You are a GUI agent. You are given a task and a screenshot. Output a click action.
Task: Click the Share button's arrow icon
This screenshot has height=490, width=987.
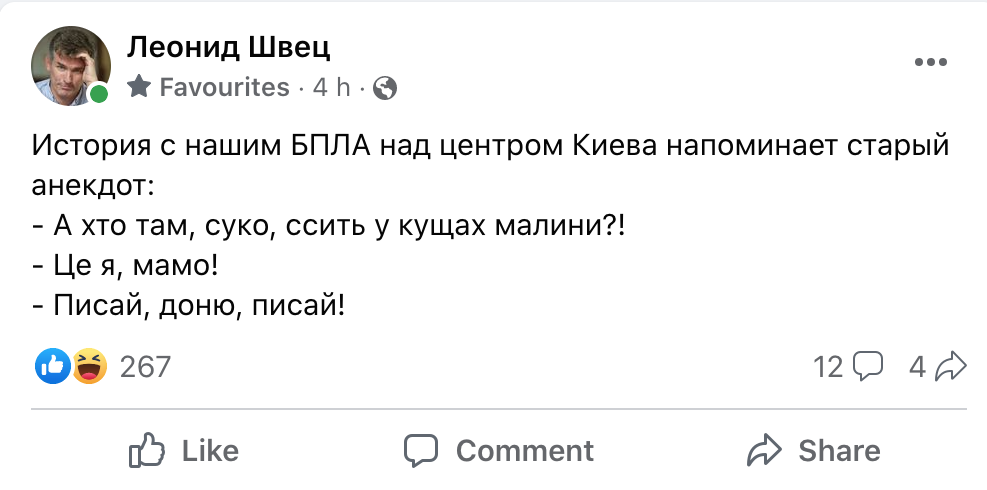765,451
